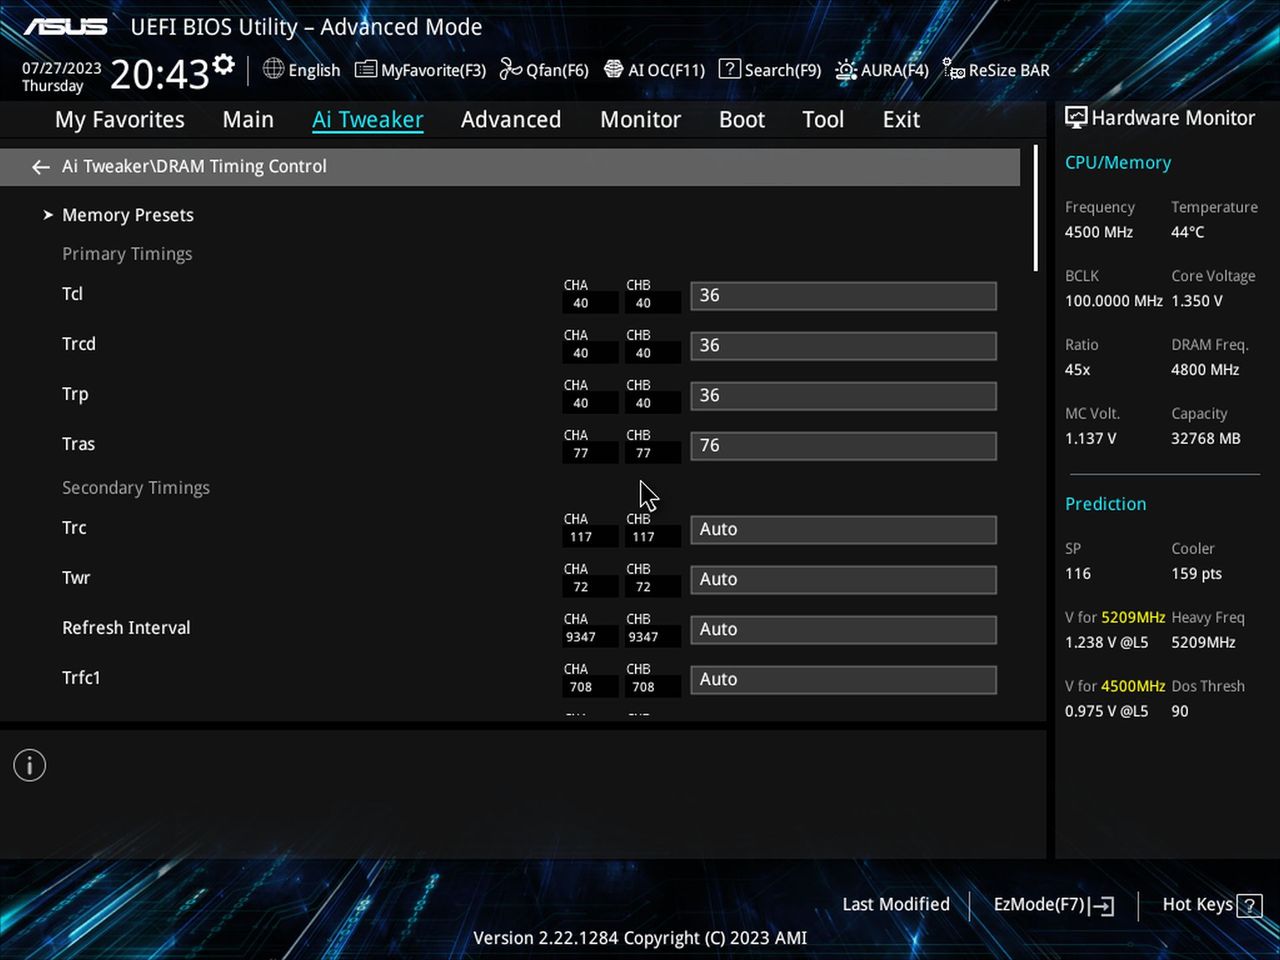The image size is (1280, 960).
Task: Toggle ReSize BAR setting icon
Action: 954,70
